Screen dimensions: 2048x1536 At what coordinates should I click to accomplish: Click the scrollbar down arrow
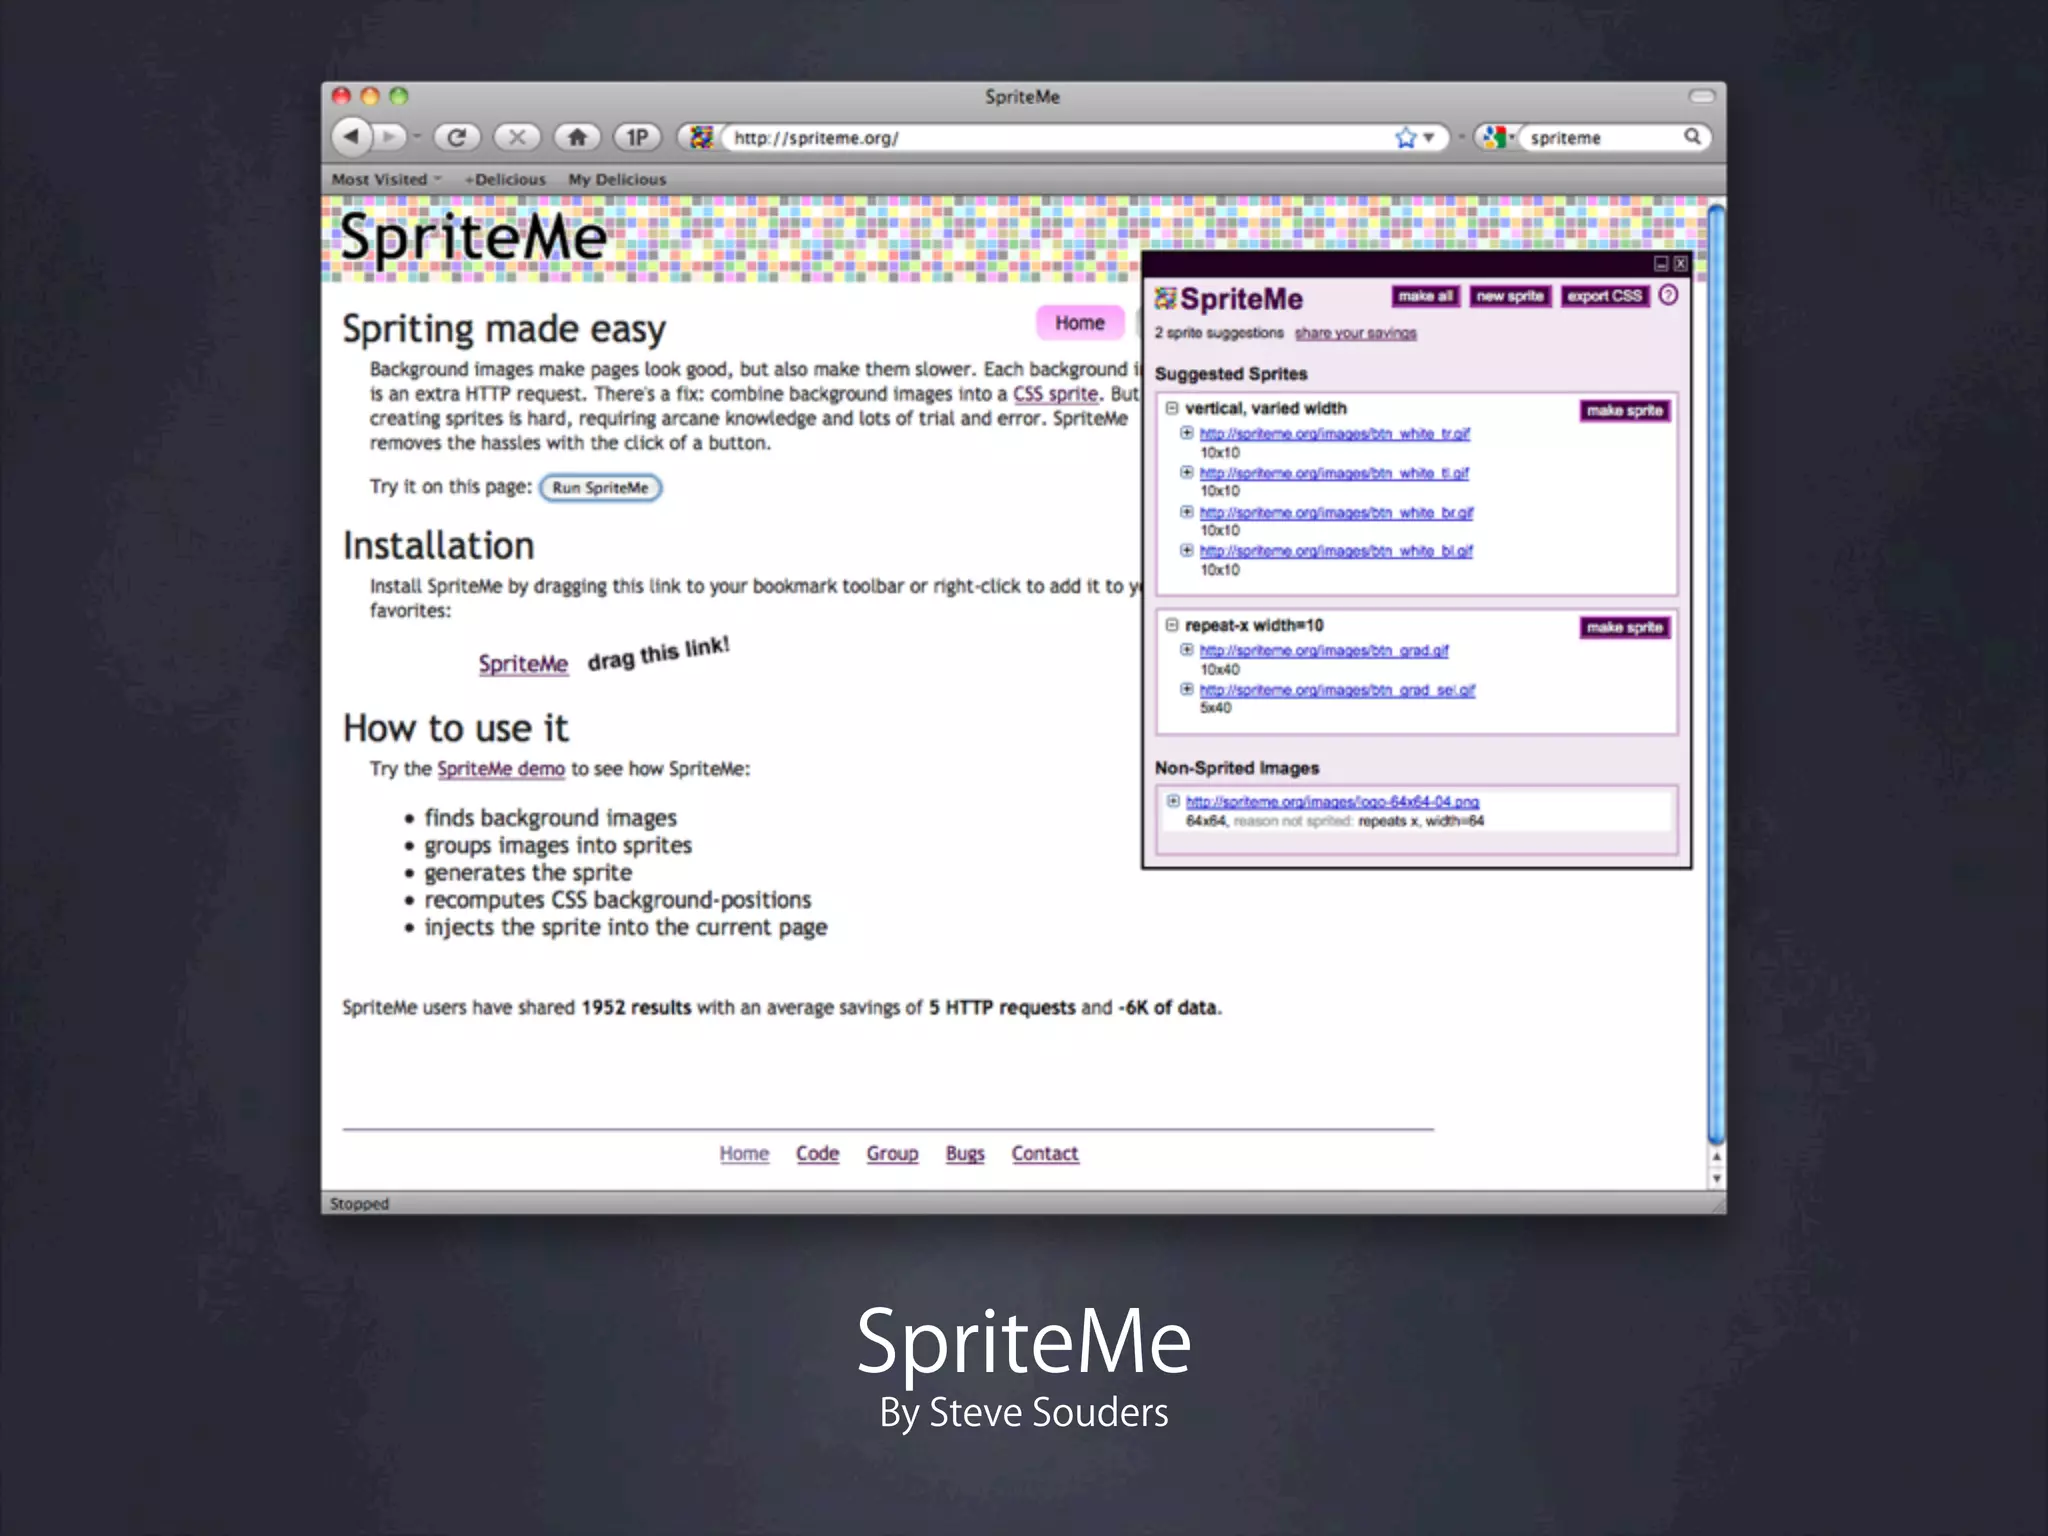click(x=1716, y=1178)
